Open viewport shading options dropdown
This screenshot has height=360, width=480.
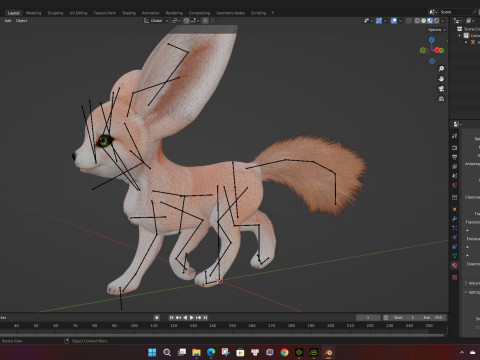(x=443, y=21)
